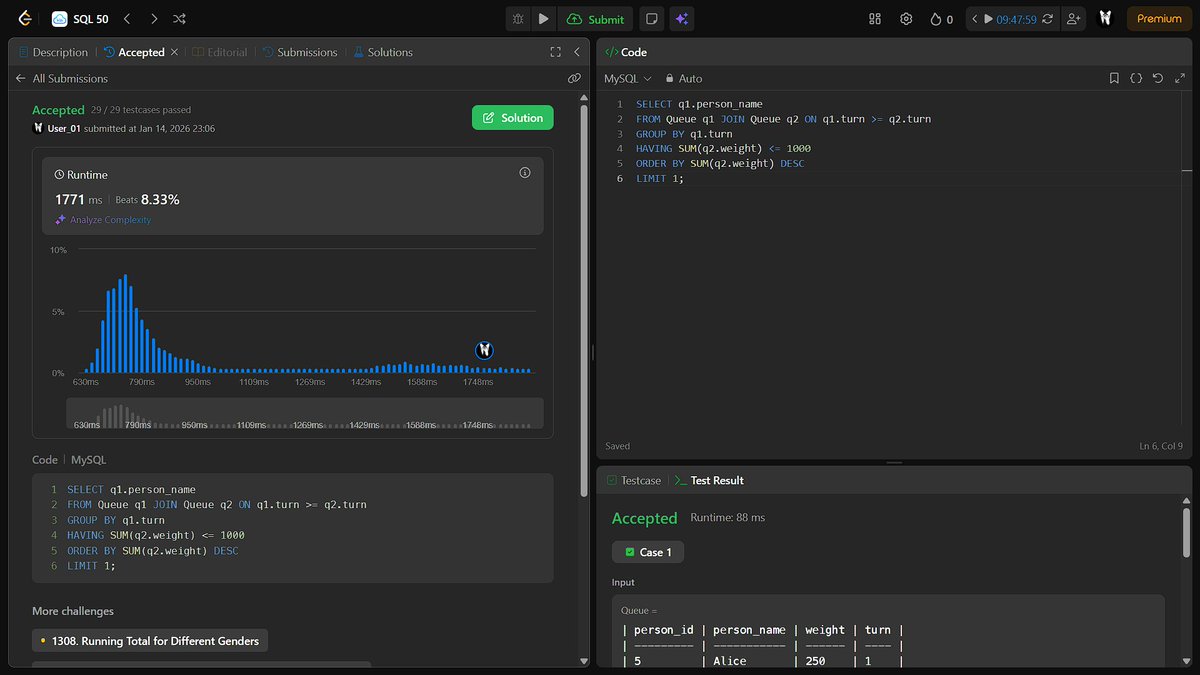The image size is (1200, 675).
Task: Click the left panel vertical scrollbar
Action: click(x=585, y=300)
